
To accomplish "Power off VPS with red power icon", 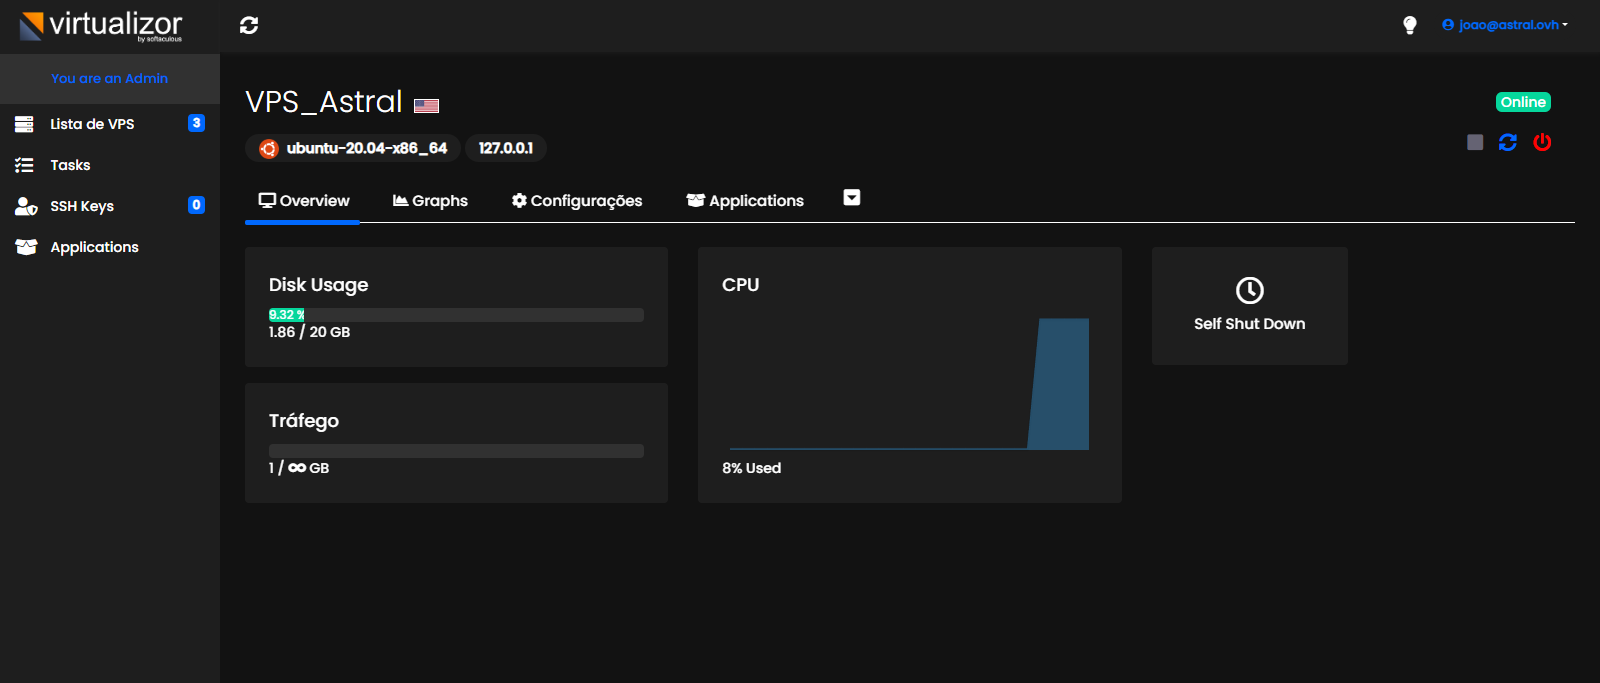I will pyautogui.click(x=1542, y=143).
